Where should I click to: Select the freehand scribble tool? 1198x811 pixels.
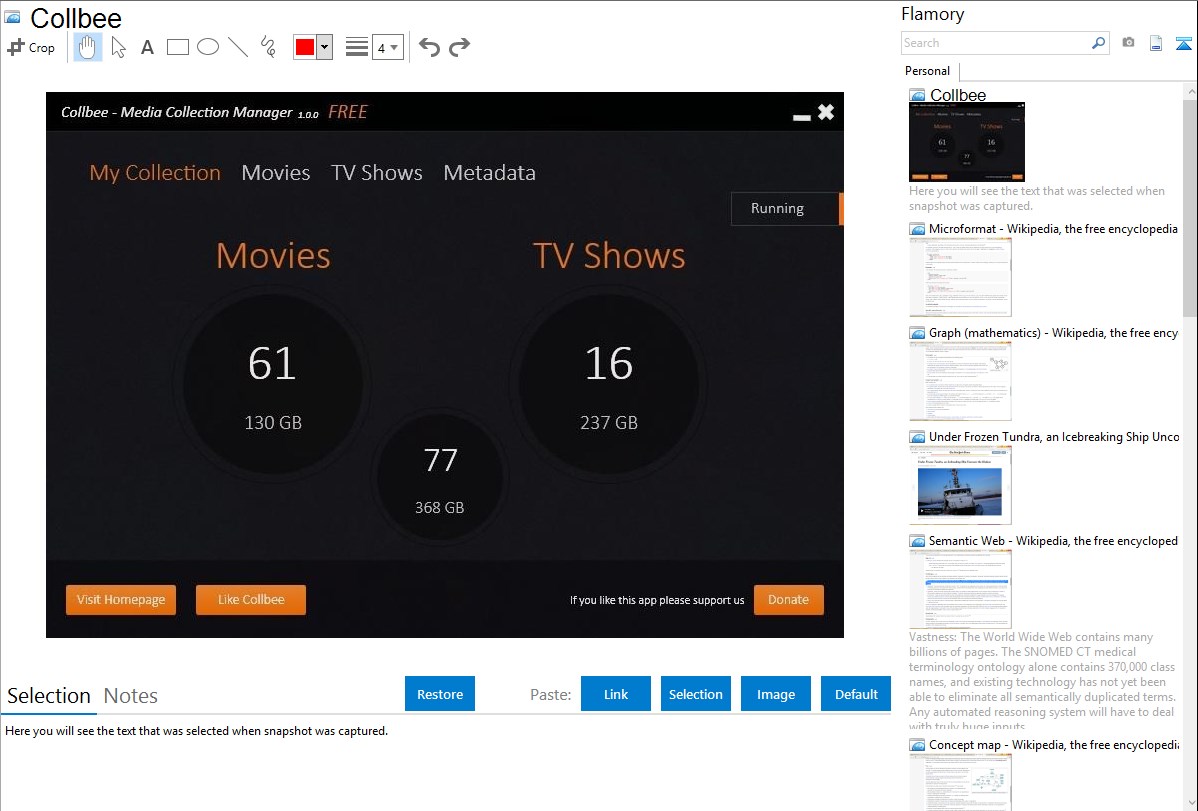(x=268, y=47)
